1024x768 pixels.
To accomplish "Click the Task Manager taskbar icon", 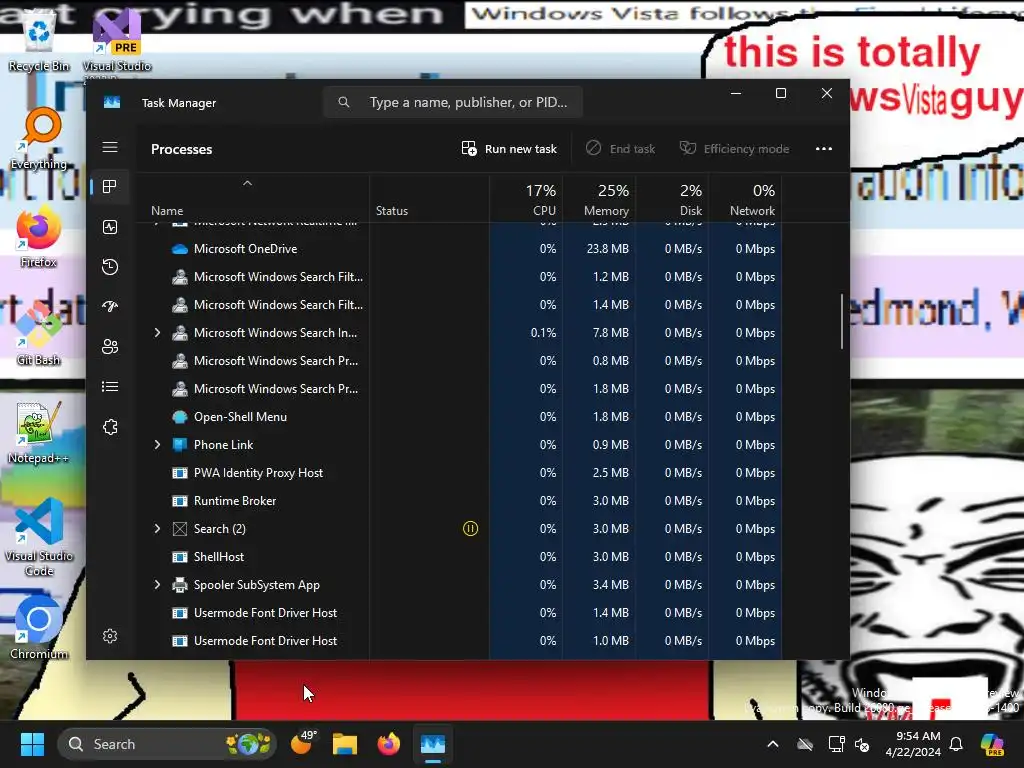I will coord(432,744).
